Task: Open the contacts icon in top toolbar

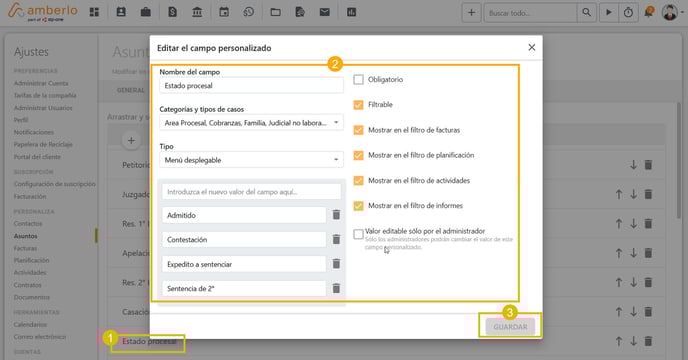Action: (121, 12)
